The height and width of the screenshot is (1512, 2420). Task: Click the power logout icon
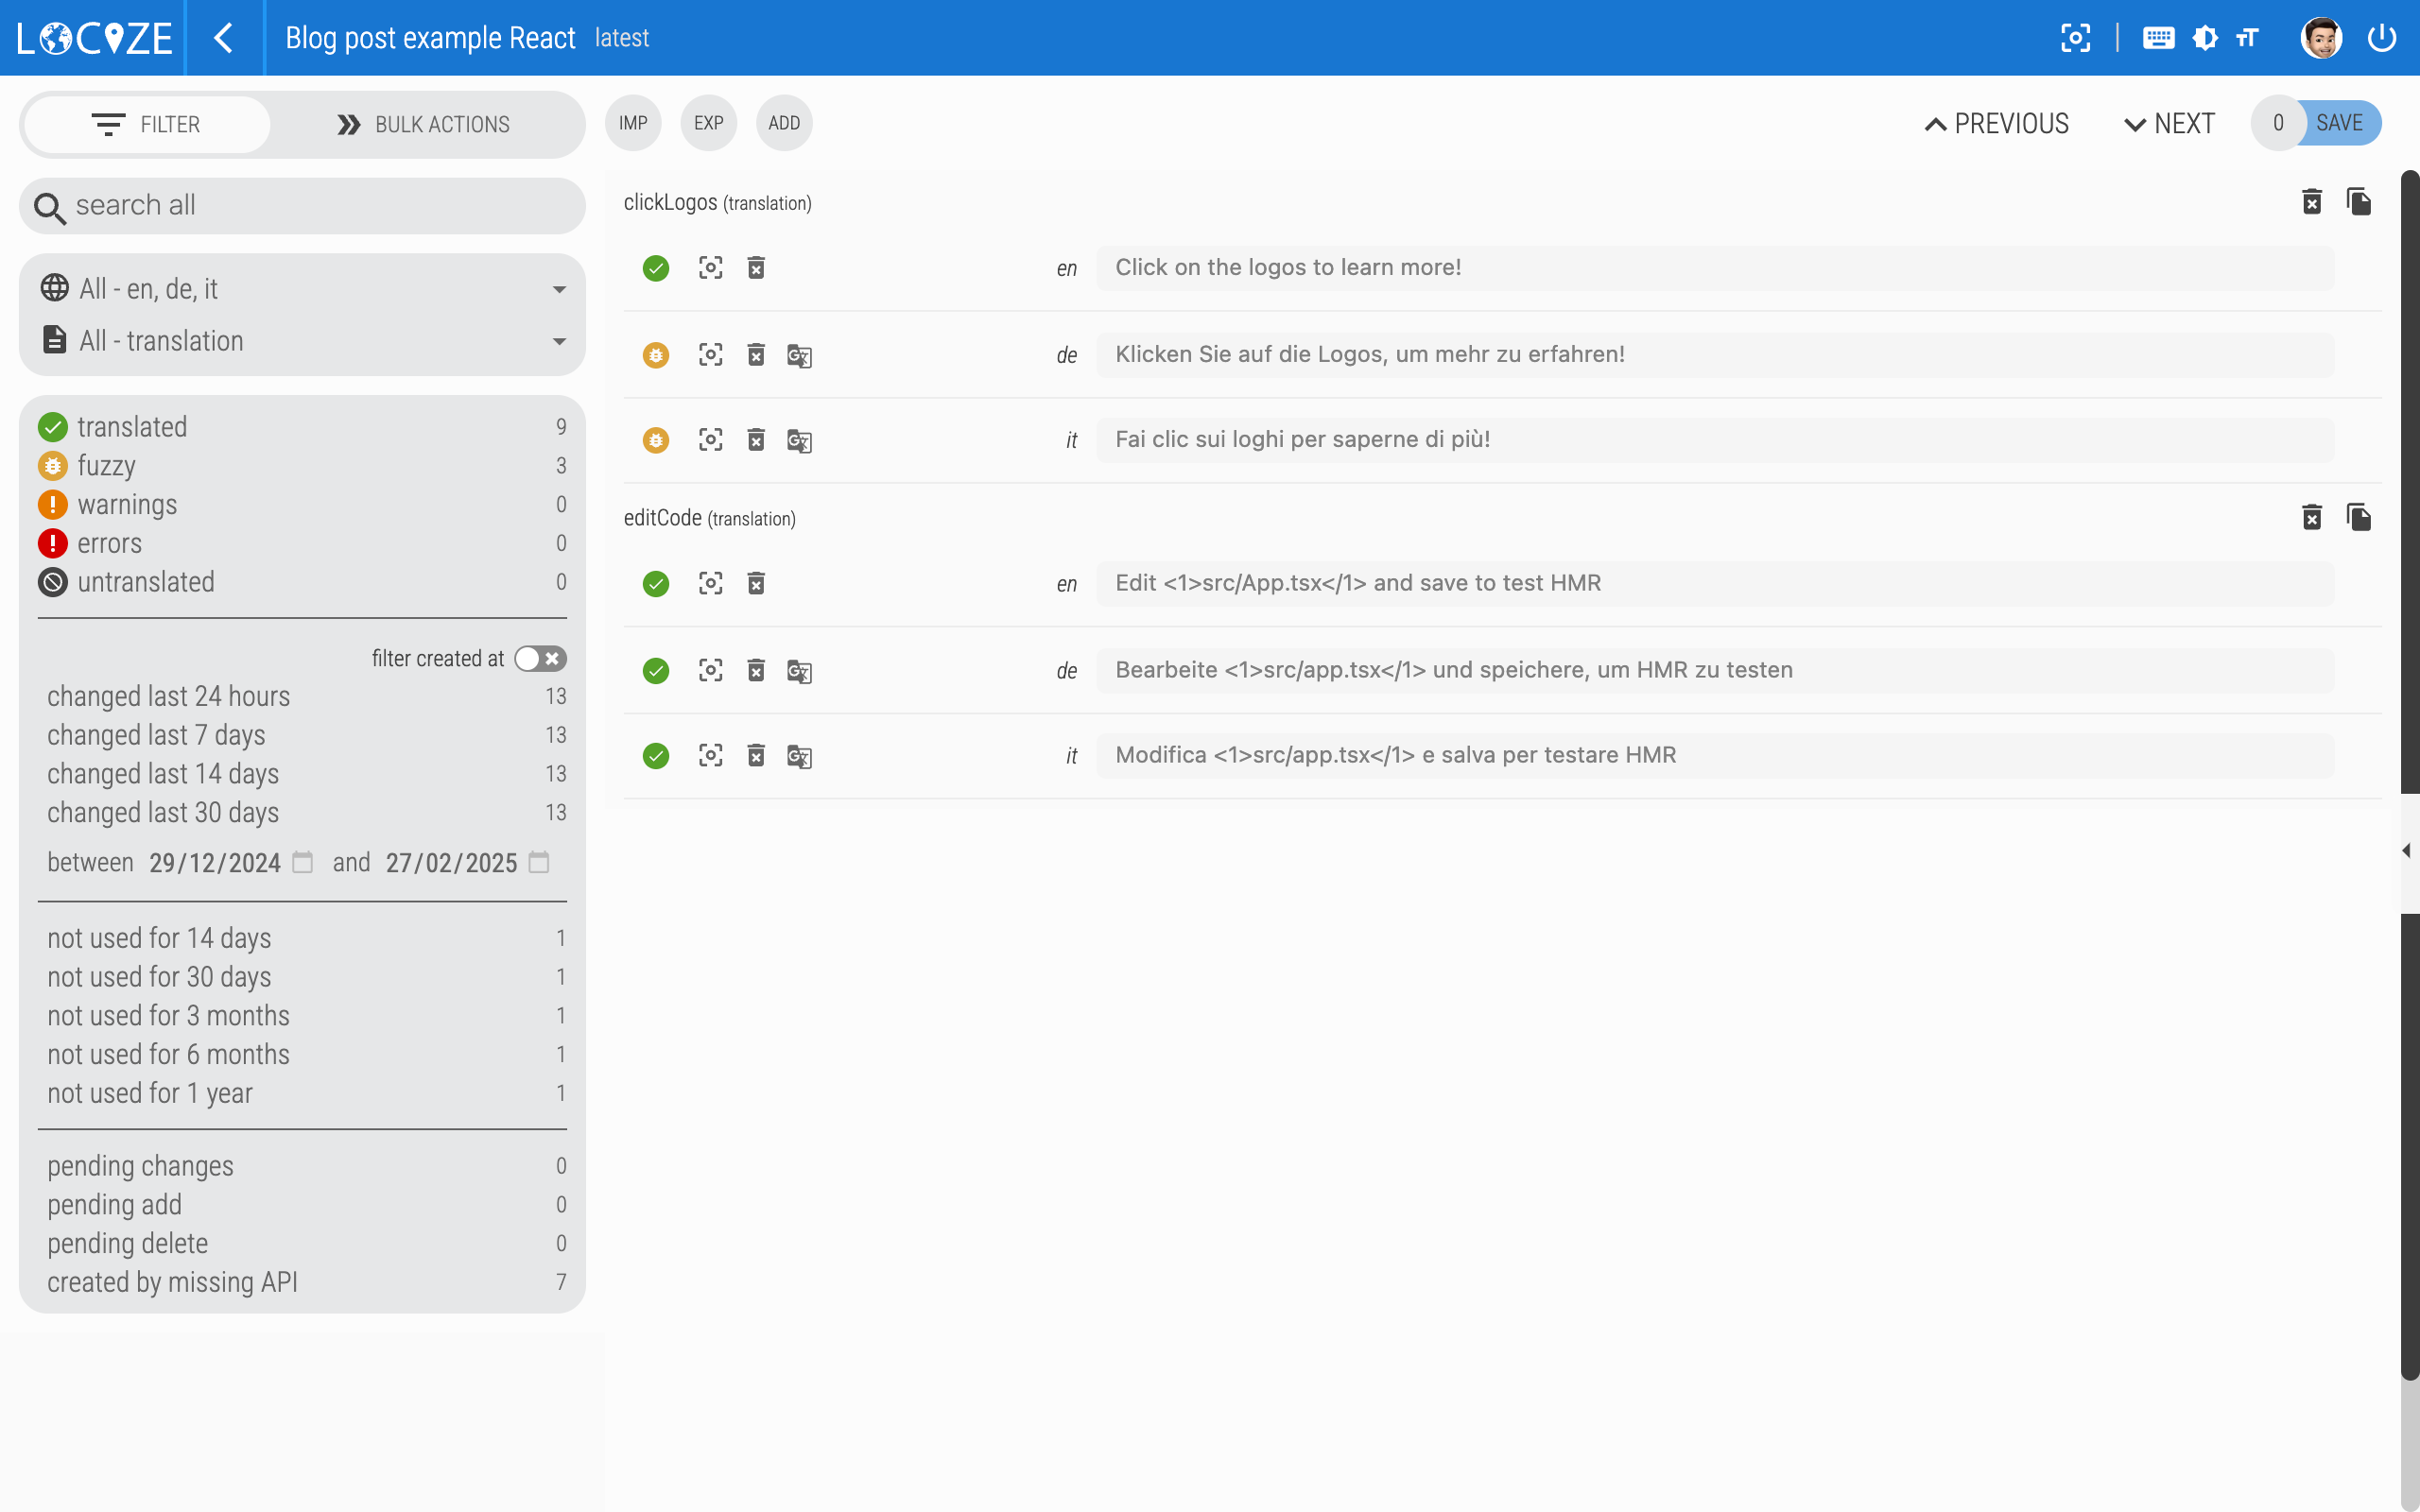2381,38
